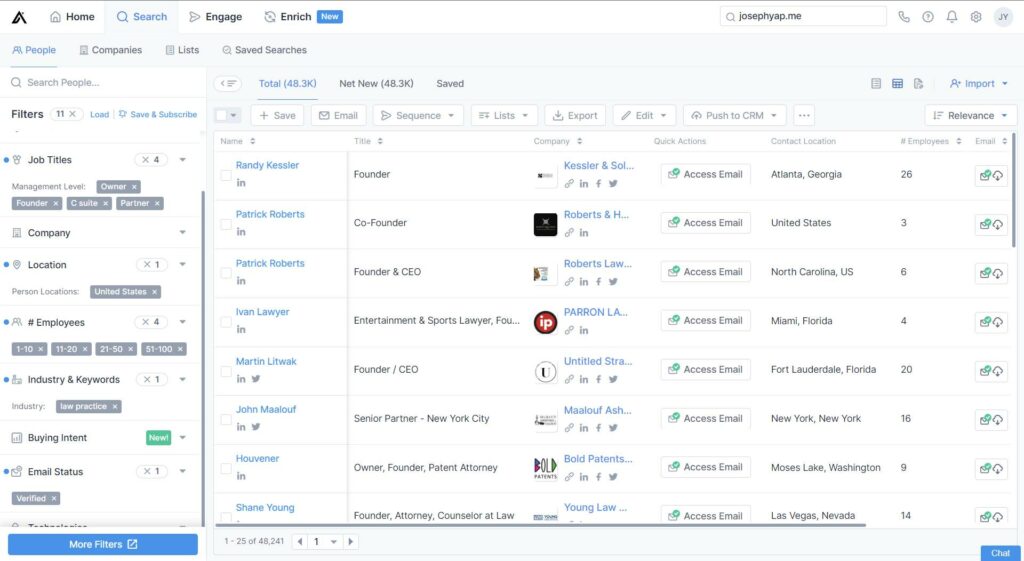Expand the Buying Intent filter
1024x561 pixels.
[x=183, y=438]
